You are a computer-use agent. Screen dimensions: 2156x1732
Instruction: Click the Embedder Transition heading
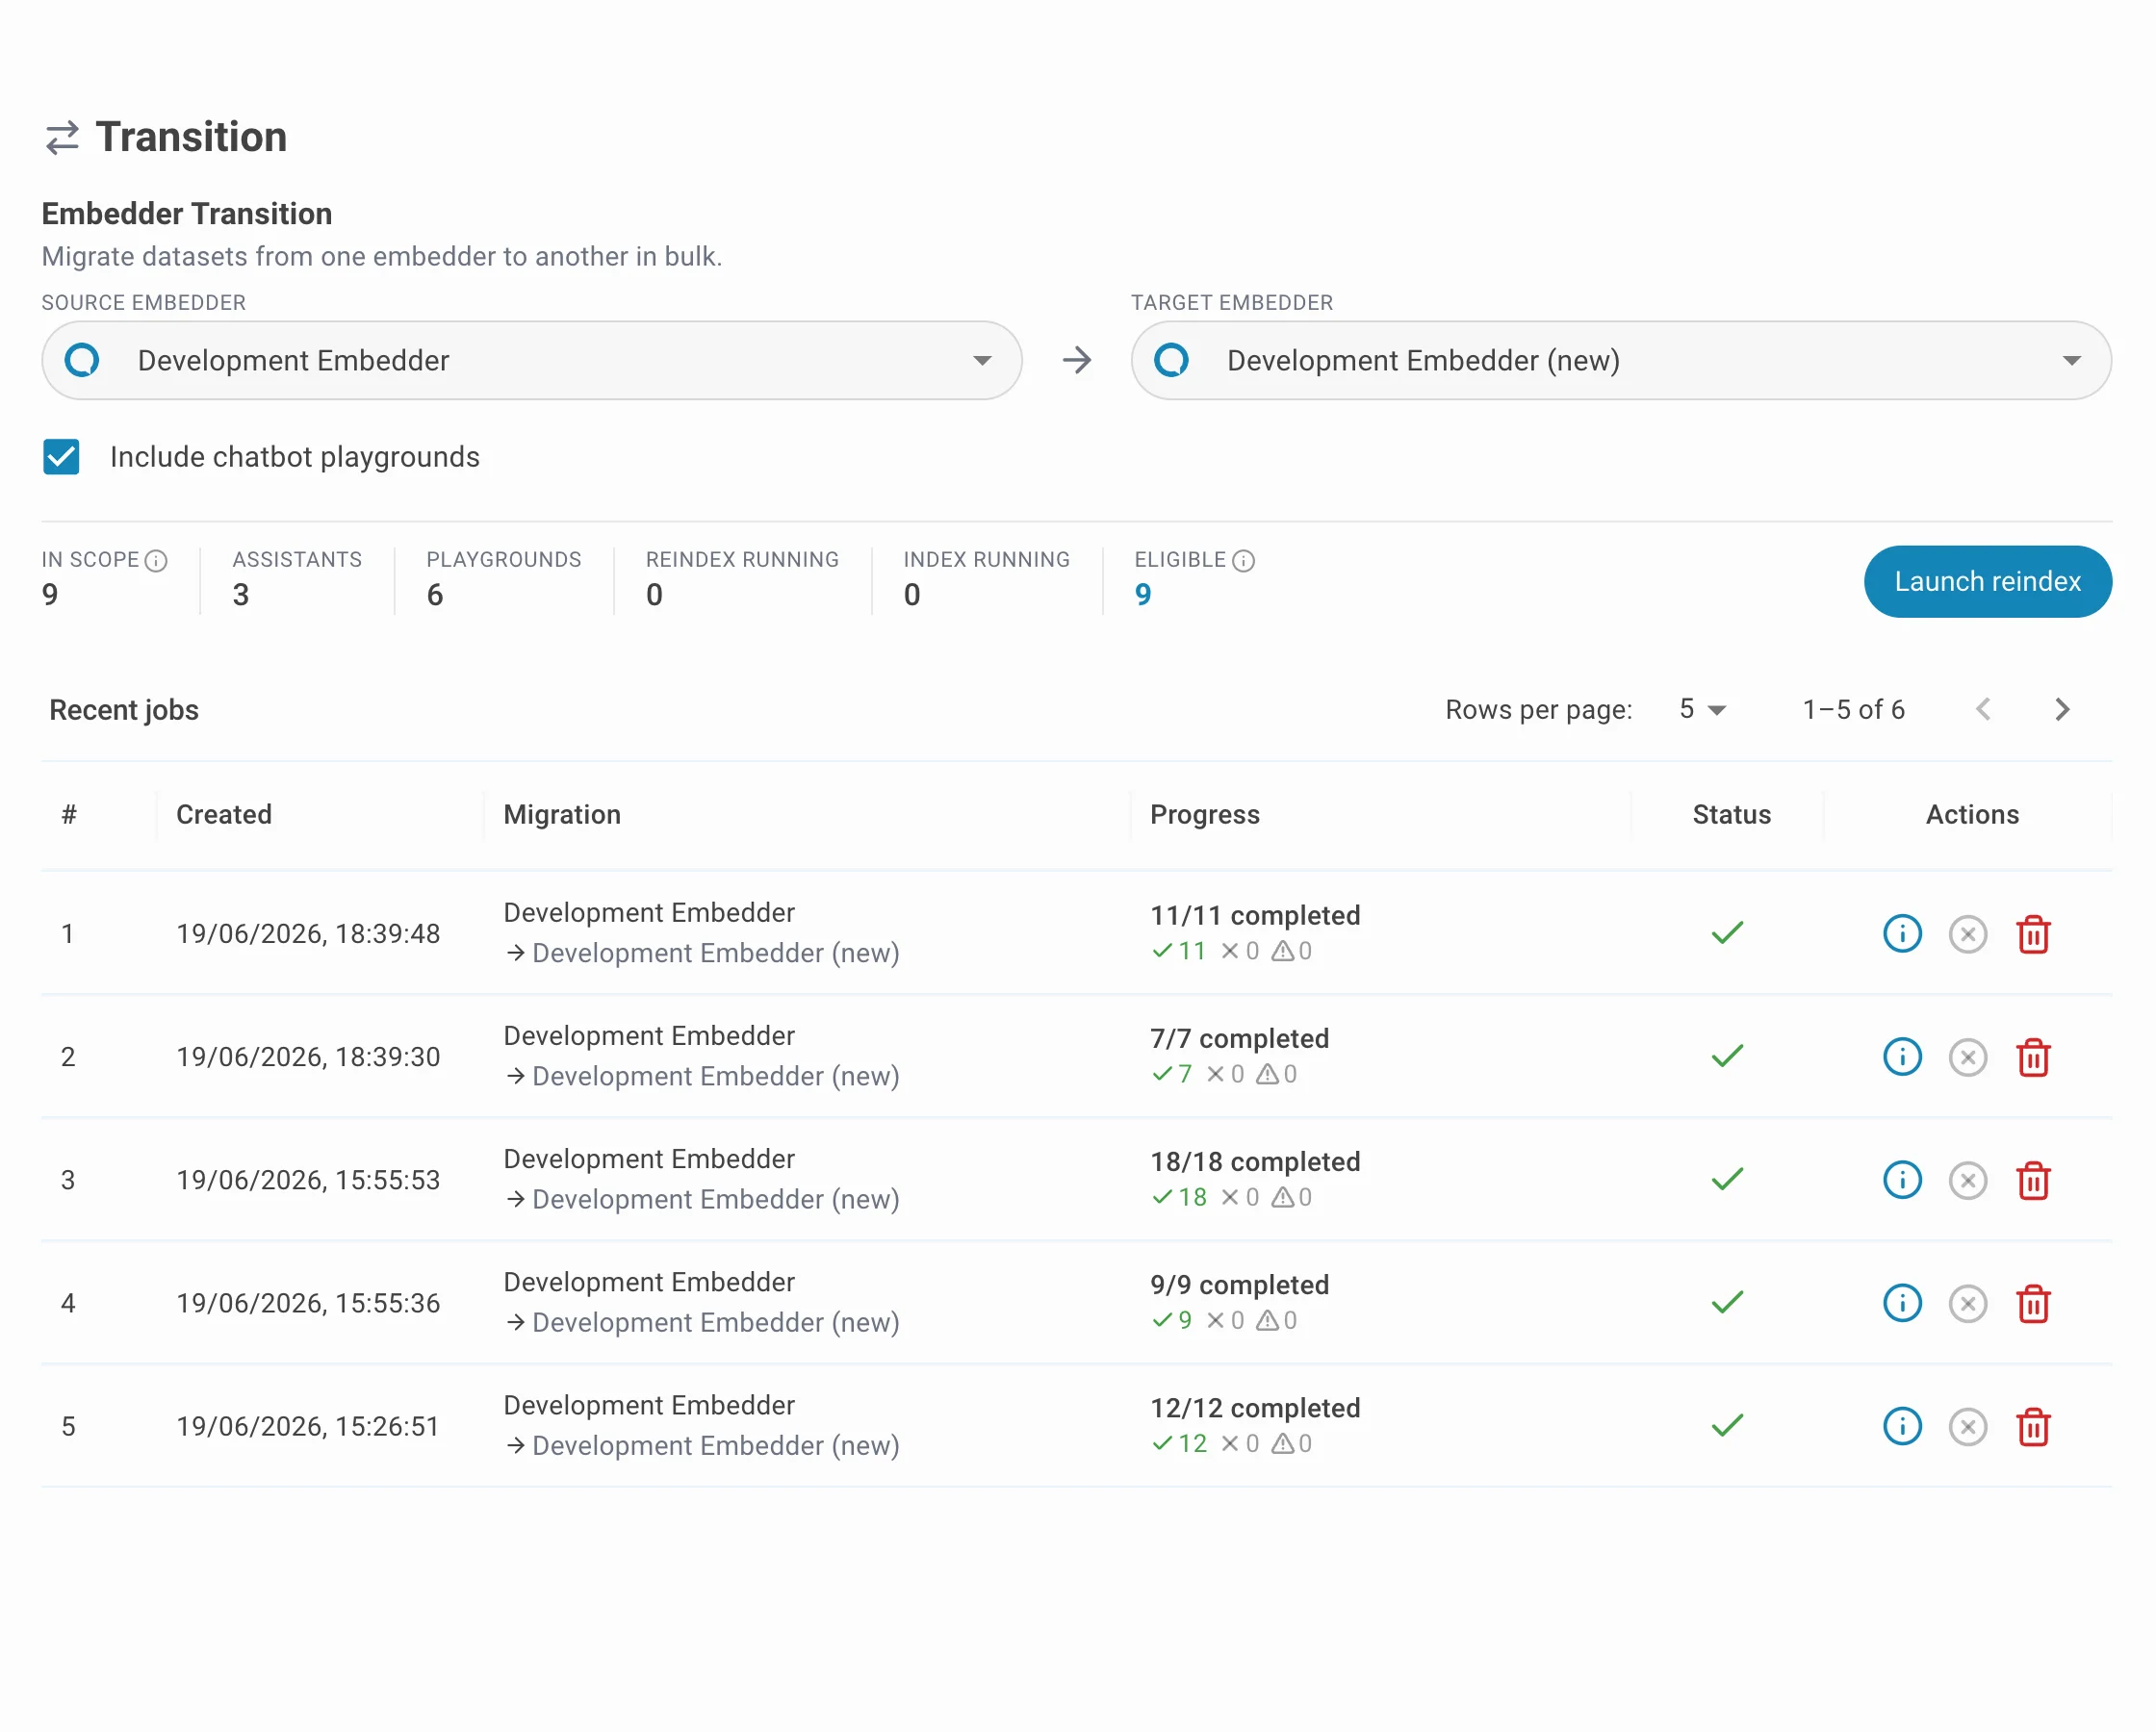(x=187, y=214)
